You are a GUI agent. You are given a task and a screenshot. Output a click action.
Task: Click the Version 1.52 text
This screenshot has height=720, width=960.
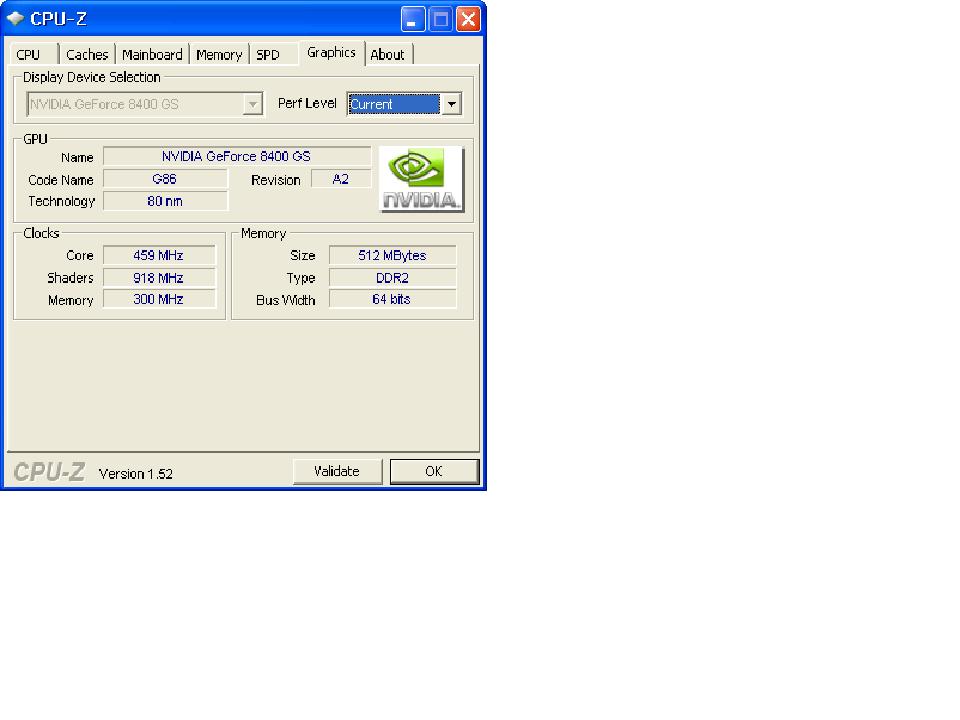[x=136, y=474]
